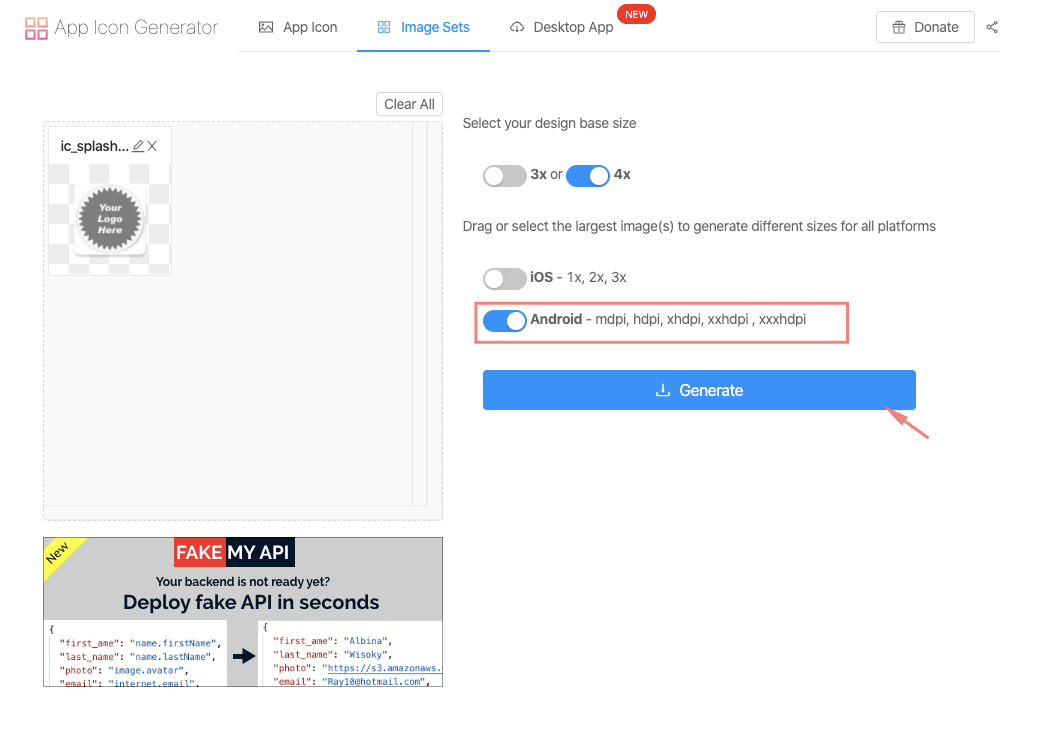Enable the iOS platform toggle
1051x733 pixels.
click(504, 277)
